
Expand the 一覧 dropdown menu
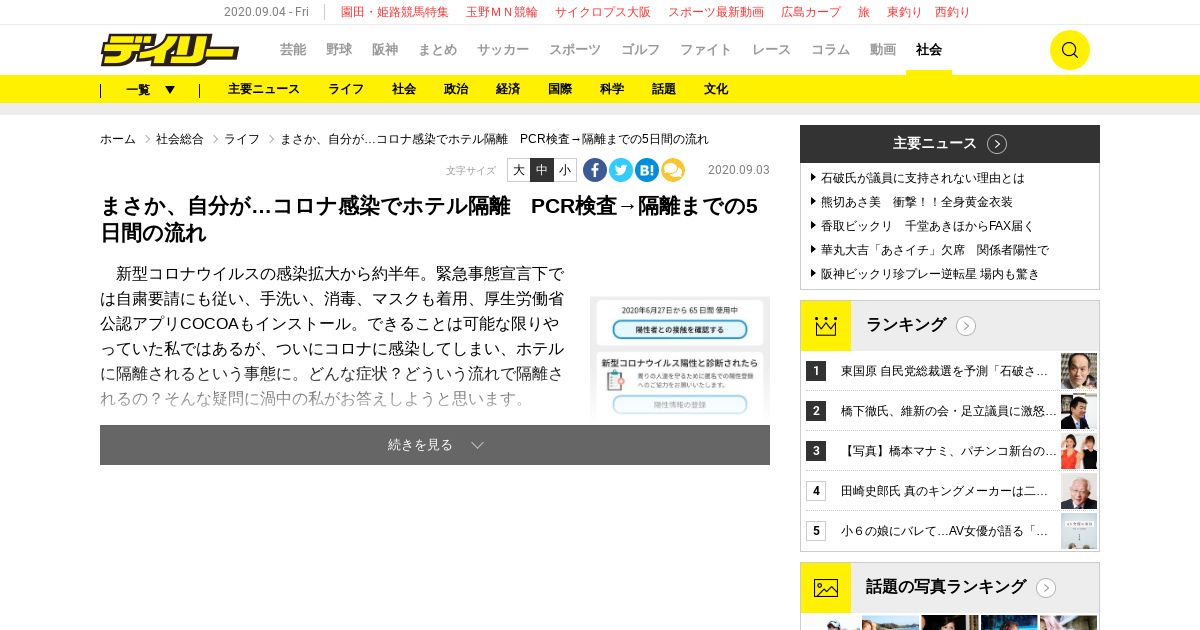(x=151, y=89)
